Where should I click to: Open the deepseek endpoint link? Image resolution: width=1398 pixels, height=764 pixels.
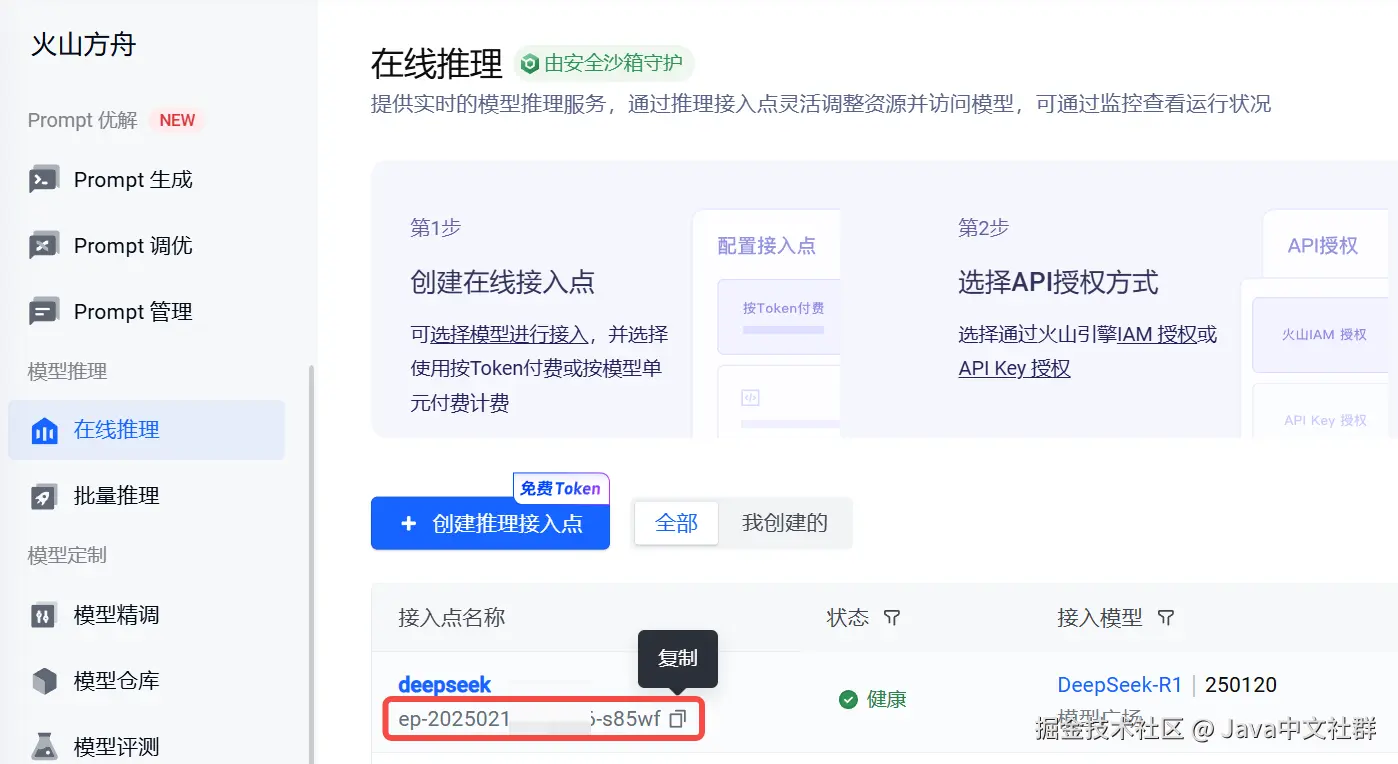(x=445, y=685)
